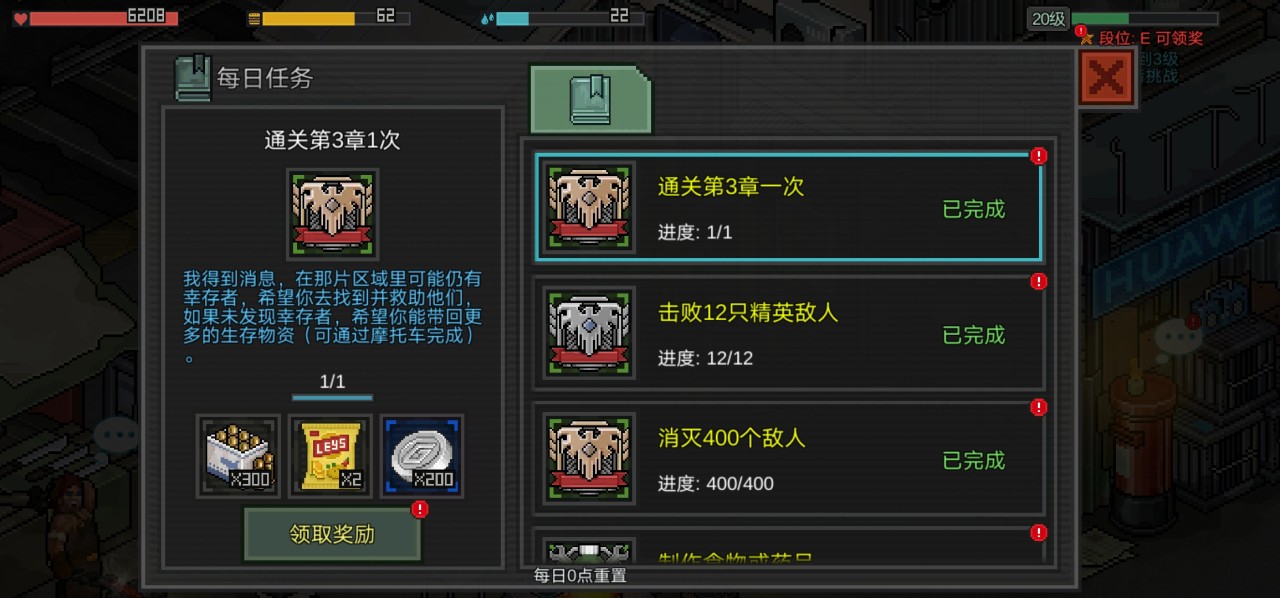Click the 每日任务 book icon in header
1280x598 pixels.
[192, 78]
